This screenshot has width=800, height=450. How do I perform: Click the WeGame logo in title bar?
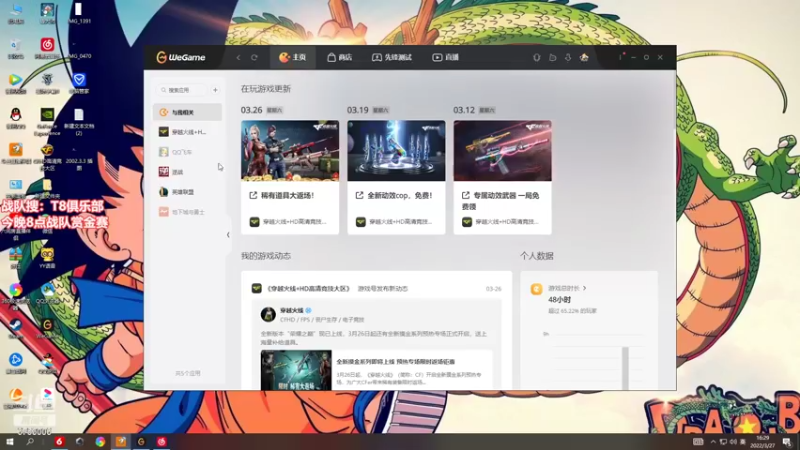tap(181, 57)
